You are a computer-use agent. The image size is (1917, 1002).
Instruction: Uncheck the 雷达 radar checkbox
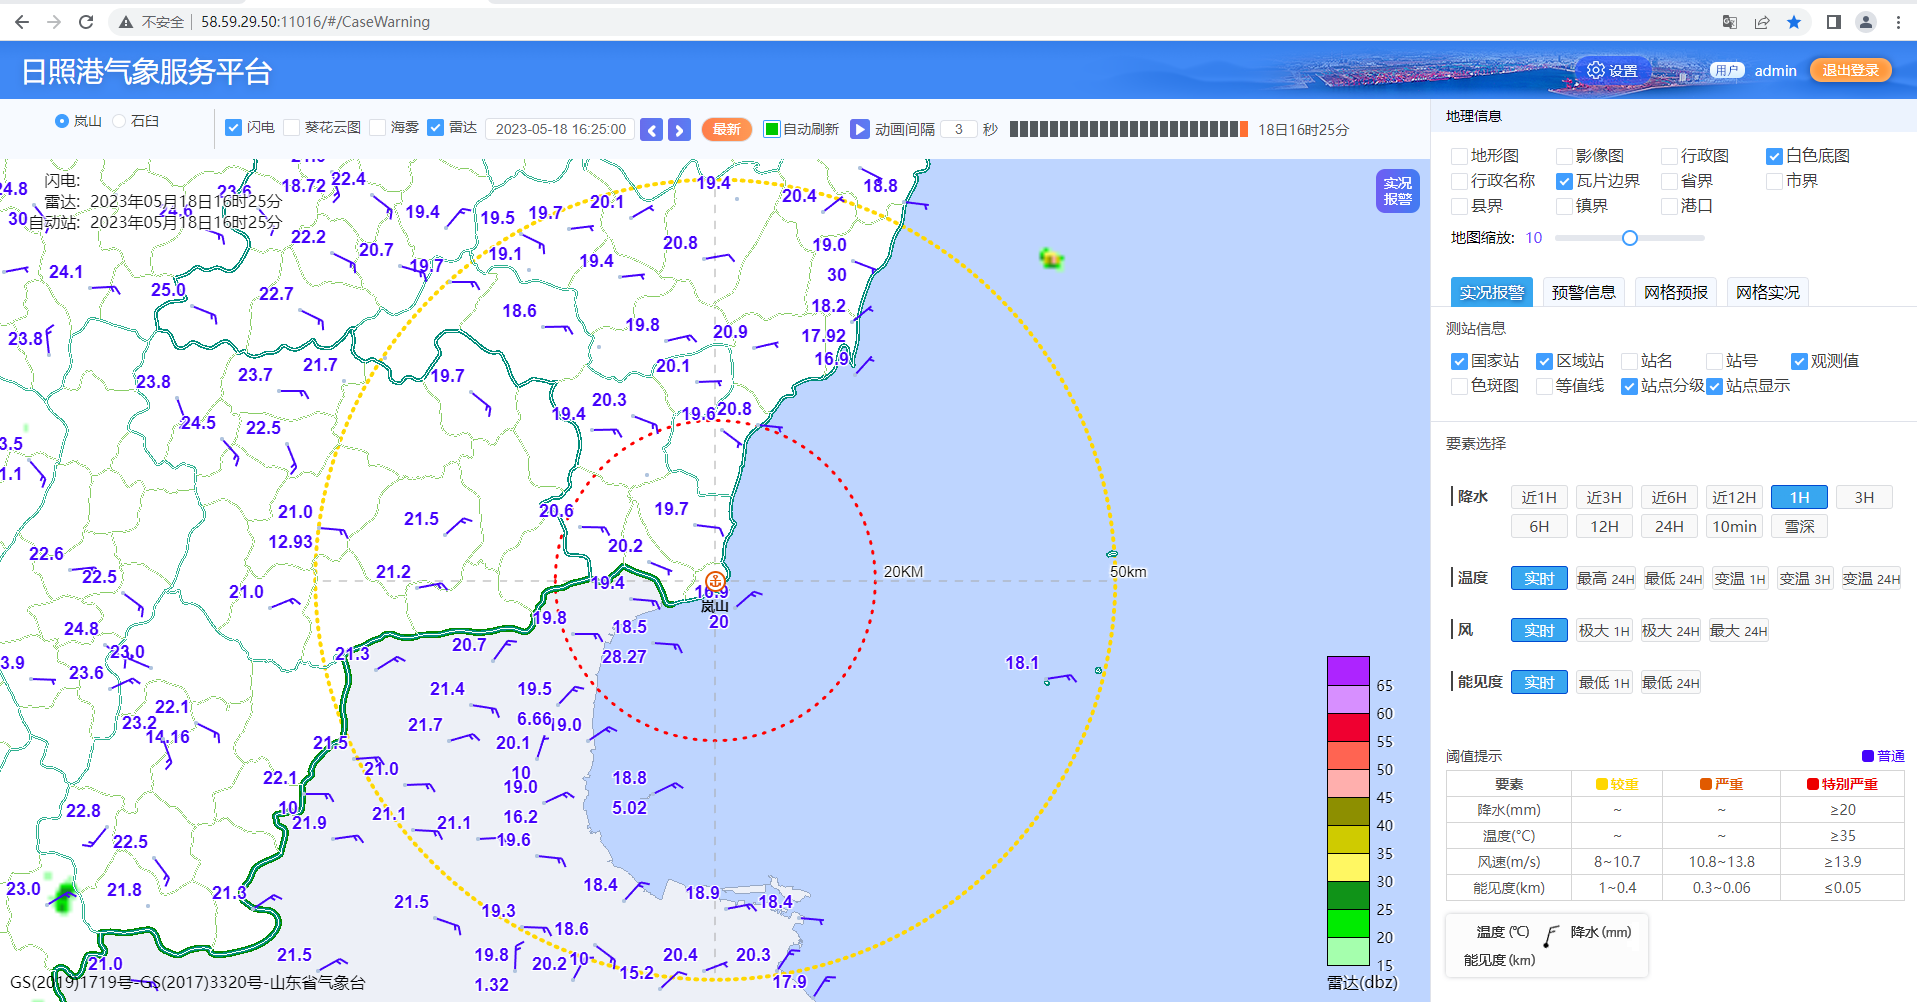pyautogui.click(x=435, y=128)
